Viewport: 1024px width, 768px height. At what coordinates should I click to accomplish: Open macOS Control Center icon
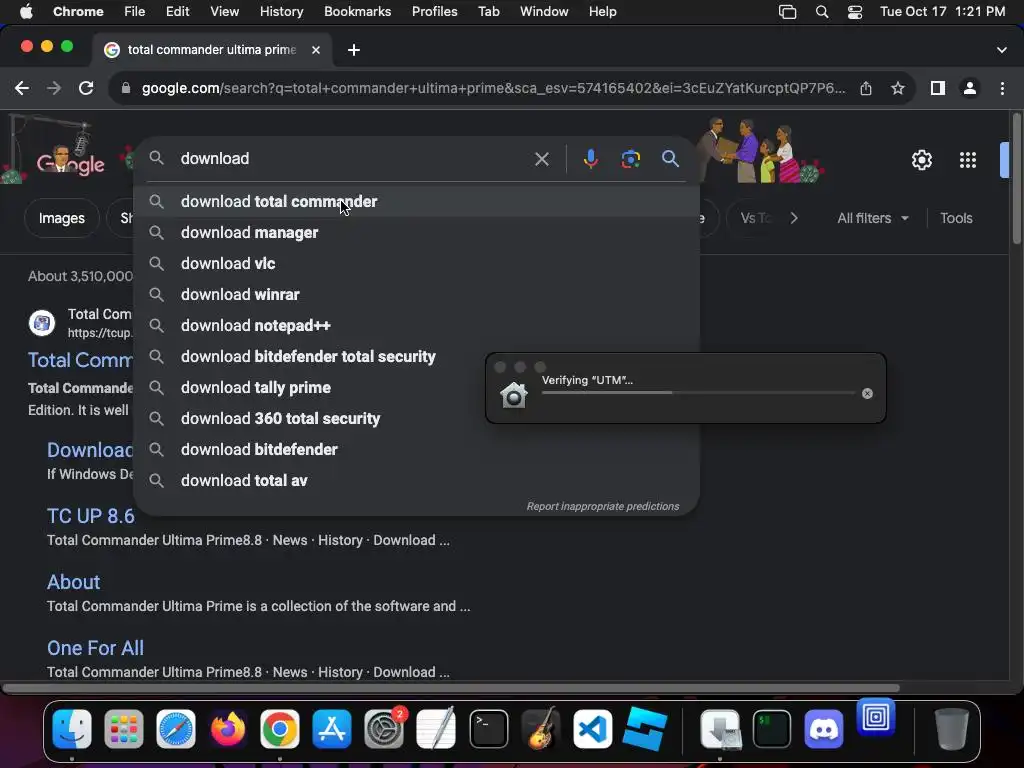[x=855, y=12]
